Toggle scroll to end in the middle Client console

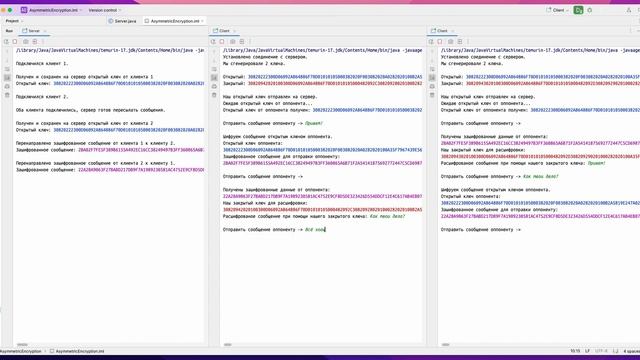(x=214, y=78)
